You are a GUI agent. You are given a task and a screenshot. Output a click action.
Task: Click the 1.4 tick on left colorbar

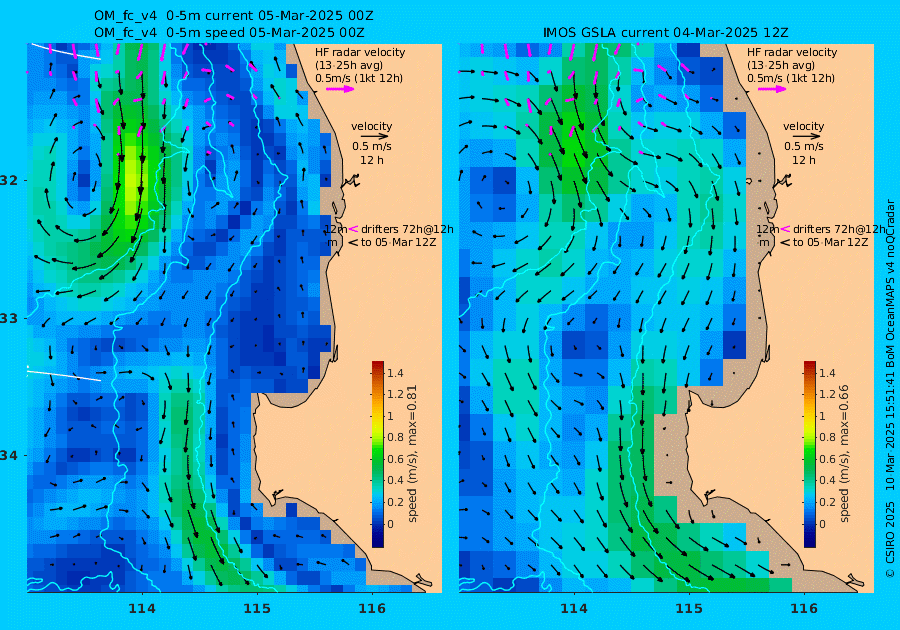click(x=395, y=373)
